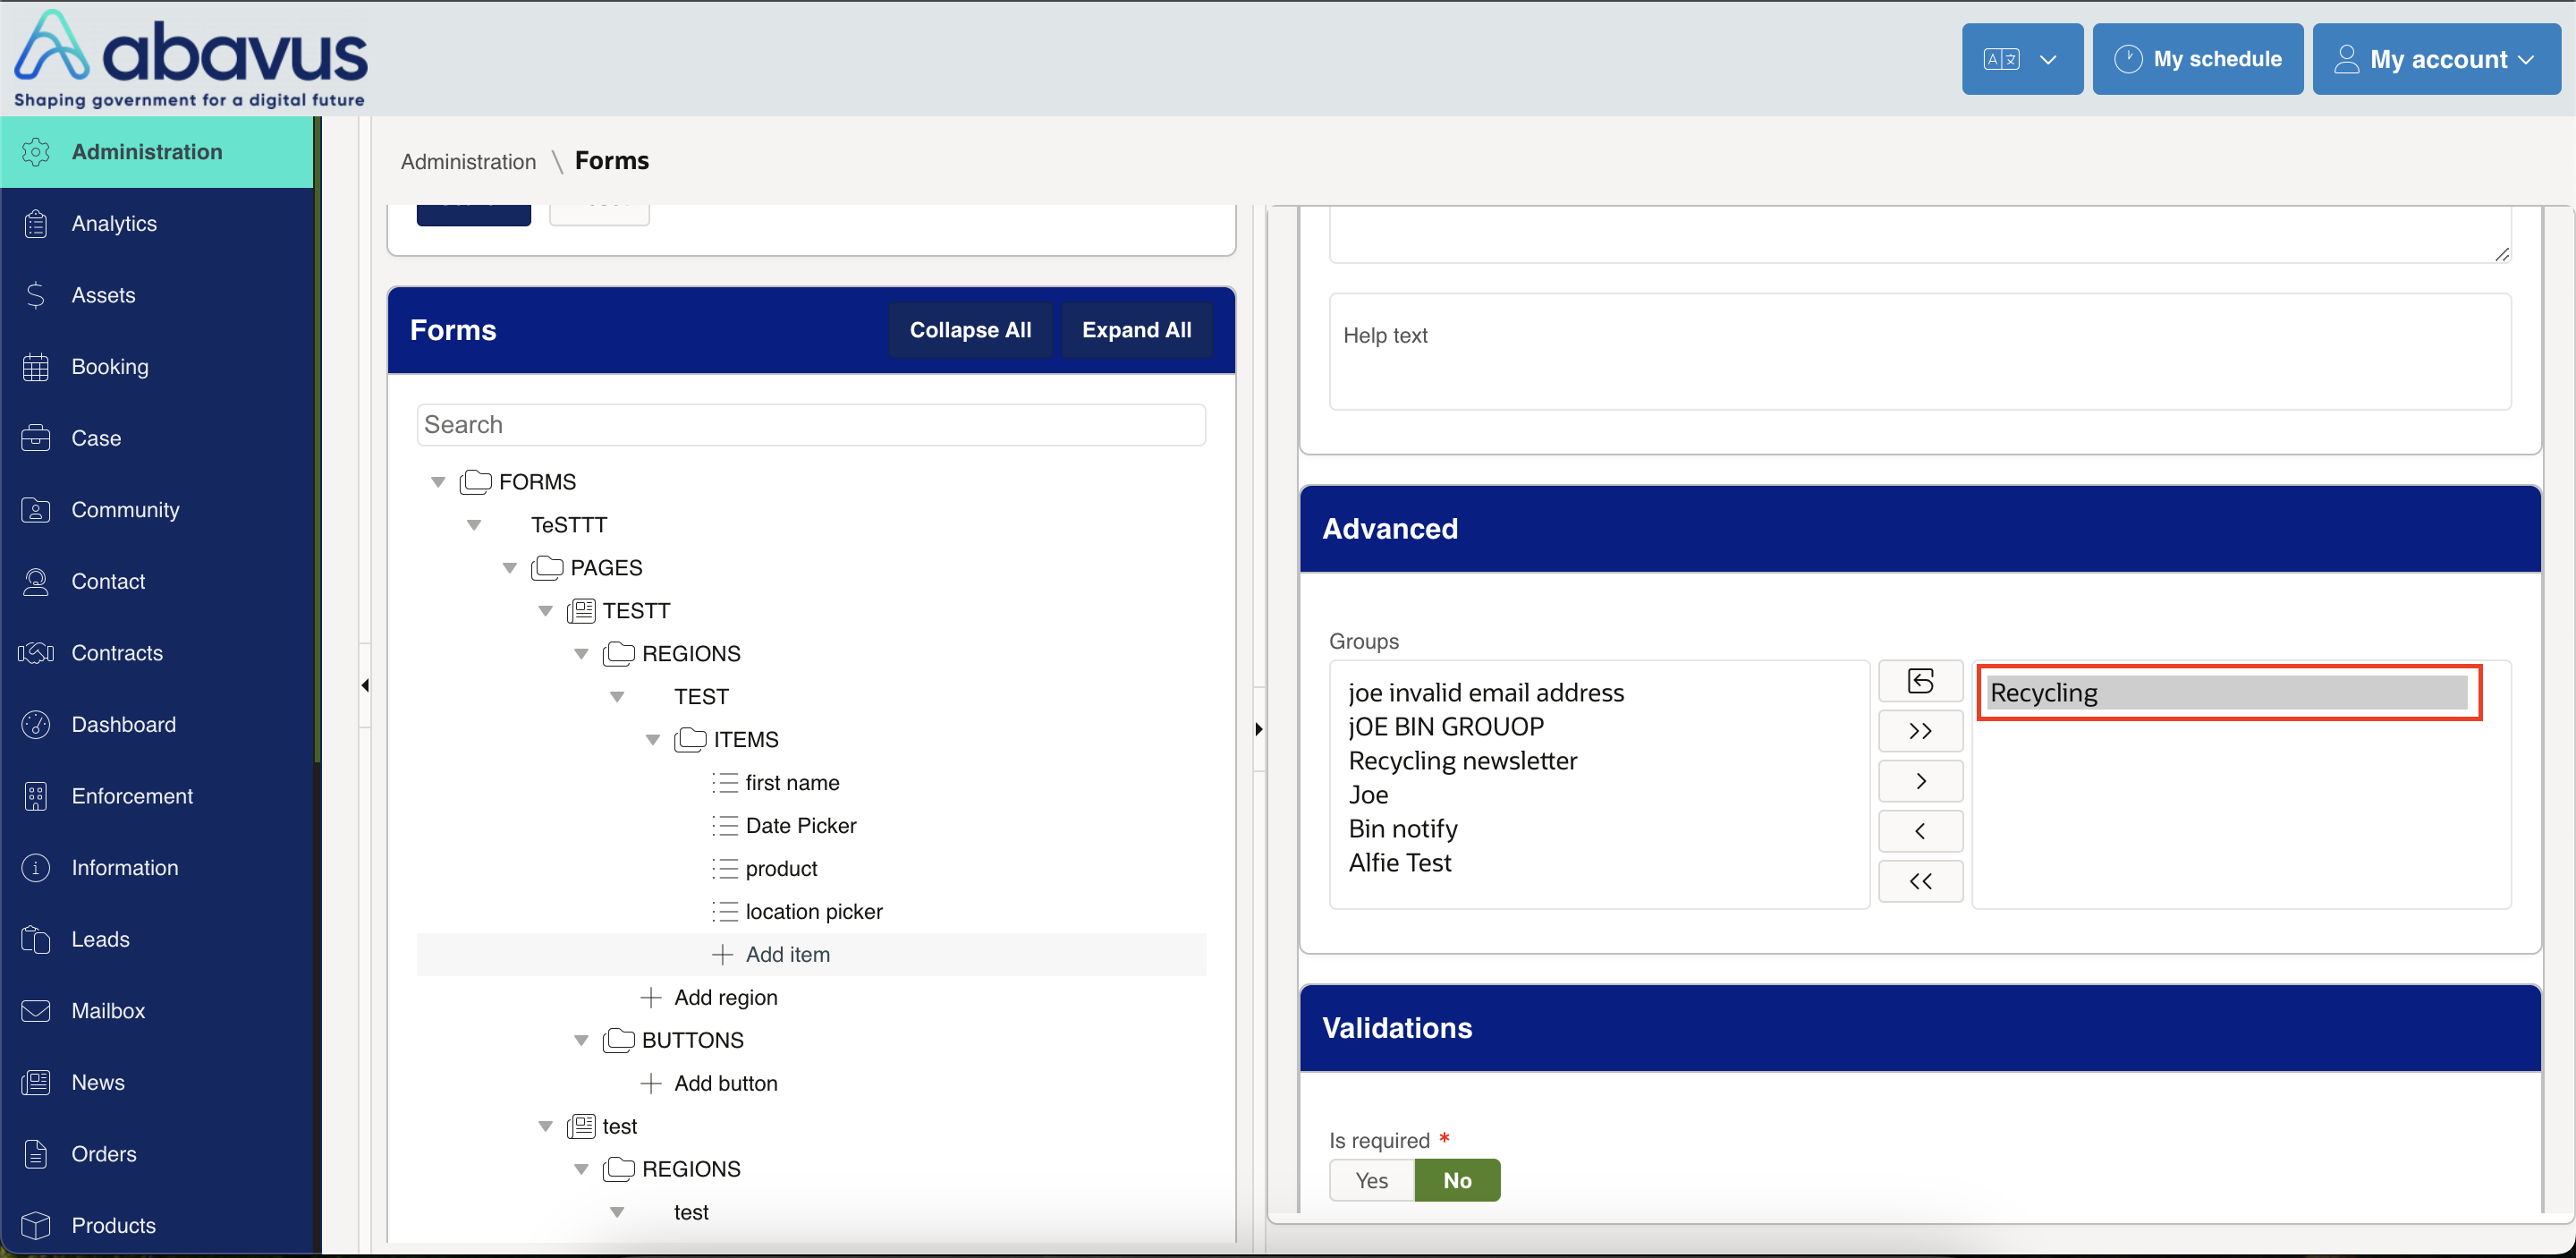Select Recycling newsletter in groups list
This screenshot has height=1258, width=2576.
[1463, 760]
